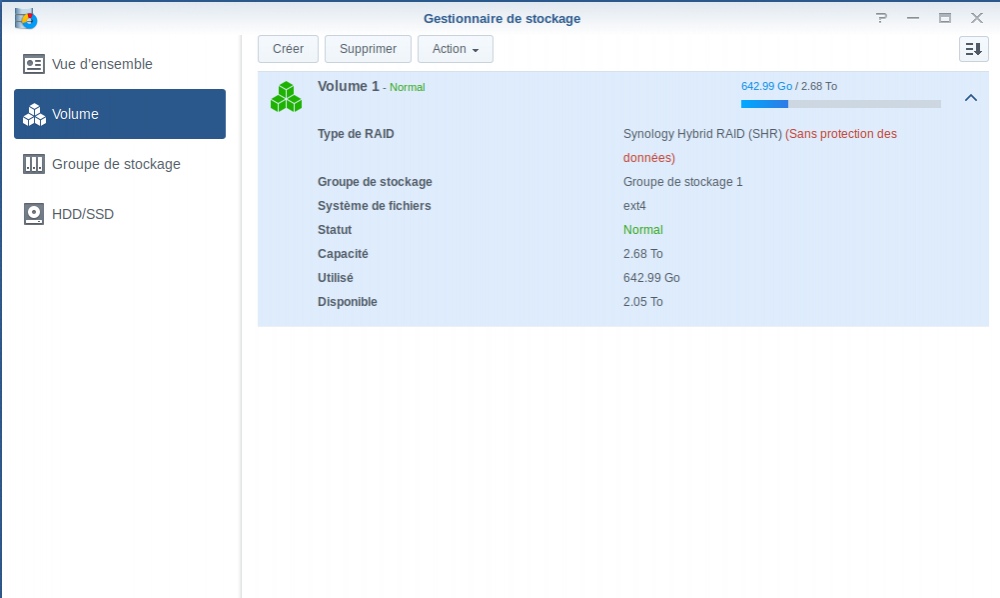Click the Groupe de stockage sidebar icon
The image size is (1000, 598).
click(x=34, y=164)
